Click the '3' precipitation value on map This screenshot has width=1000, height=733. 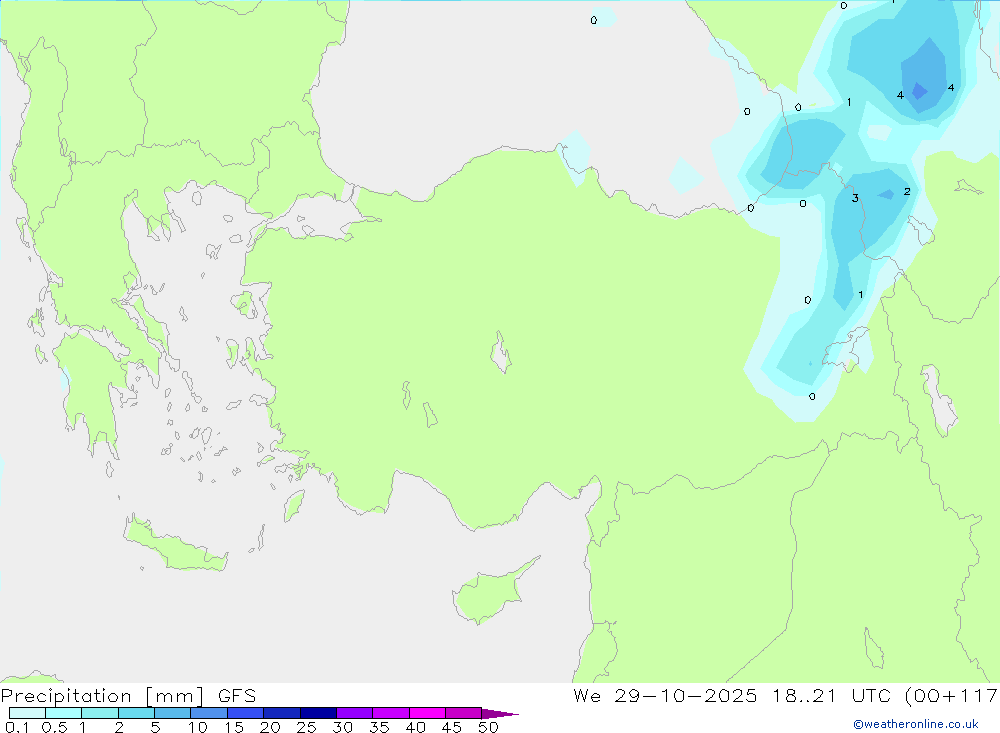coord(855,198)
